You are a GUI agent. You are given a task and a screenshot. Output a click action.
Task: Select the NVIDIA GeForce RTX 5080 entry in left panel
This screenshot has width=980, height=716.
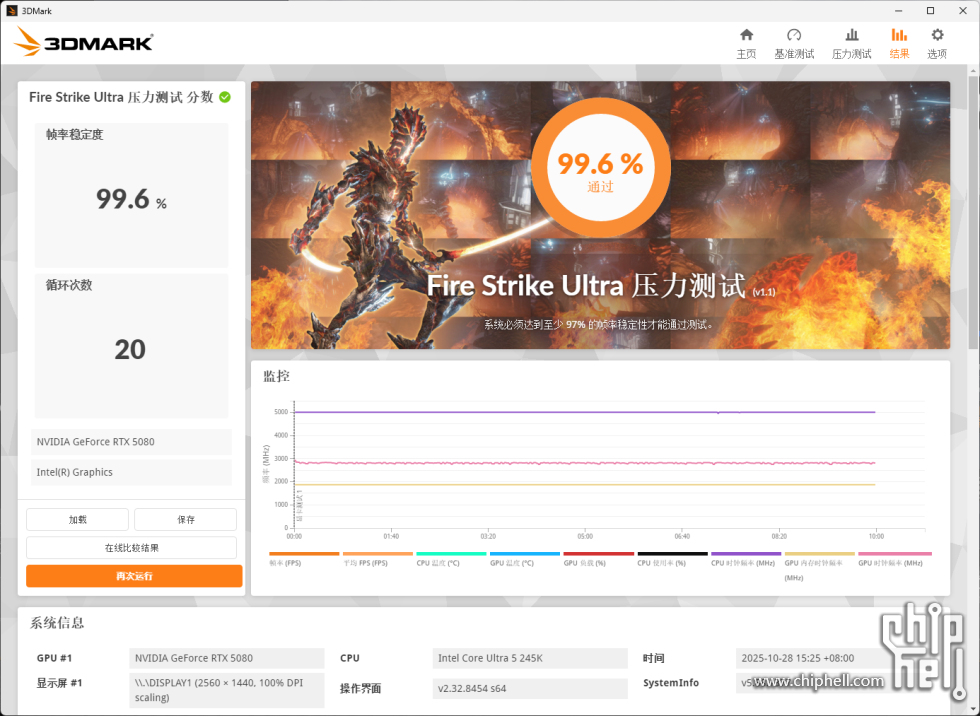(x=131, y=442)
